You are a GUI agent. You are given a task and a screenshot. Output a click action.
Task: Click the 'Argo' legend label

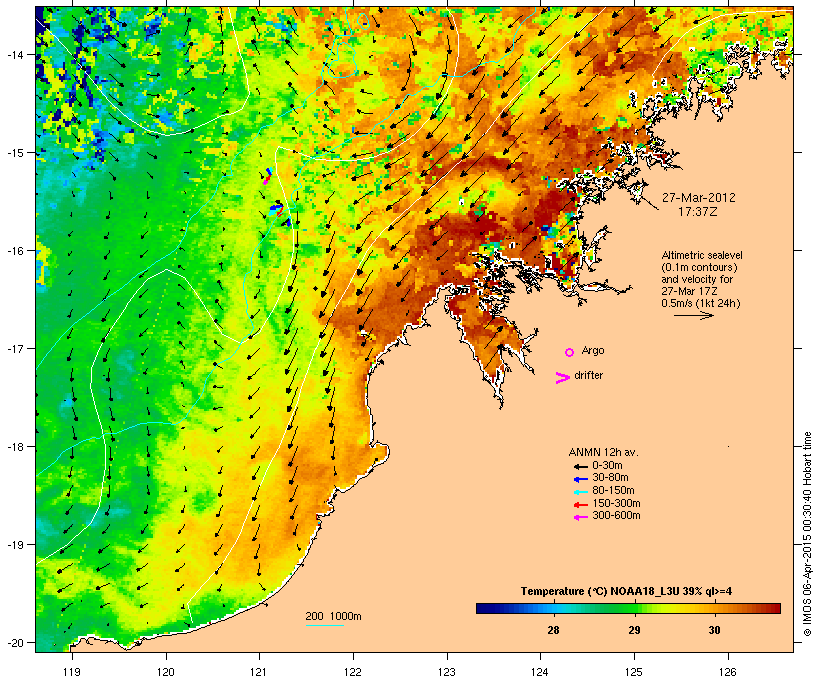[x=593, y=350]
